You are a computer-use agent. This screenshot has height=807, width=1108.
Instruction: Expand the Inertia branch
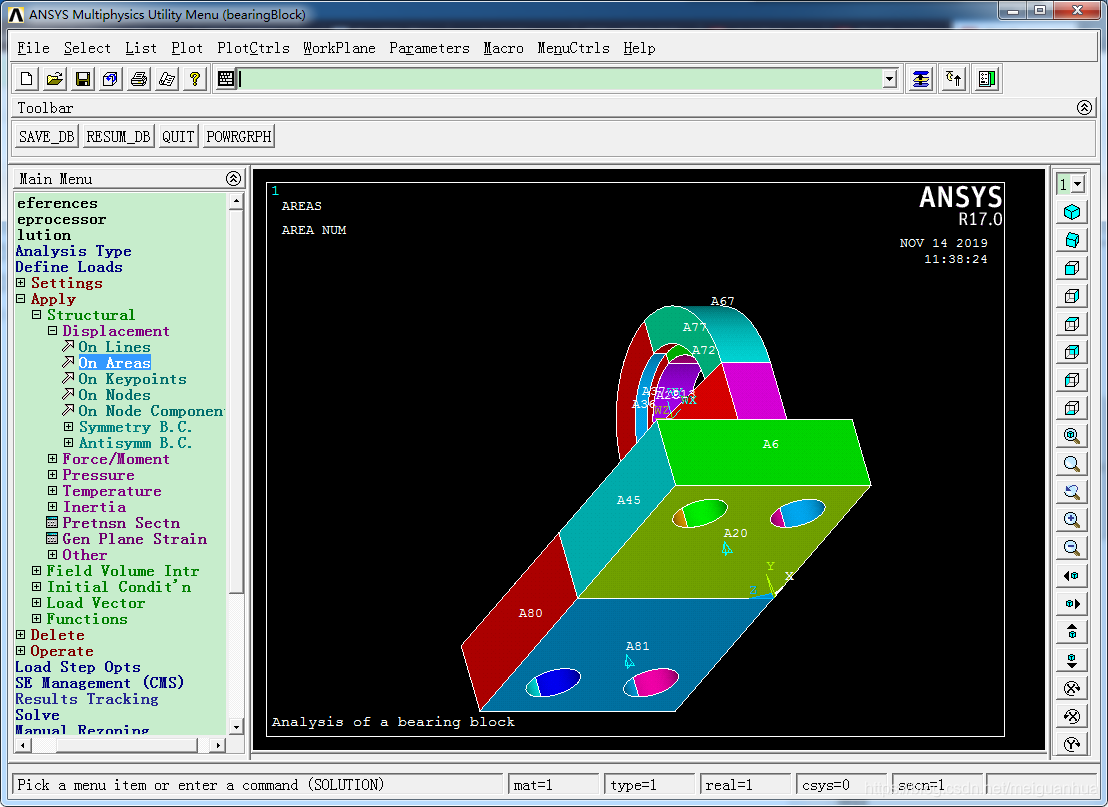52,507
